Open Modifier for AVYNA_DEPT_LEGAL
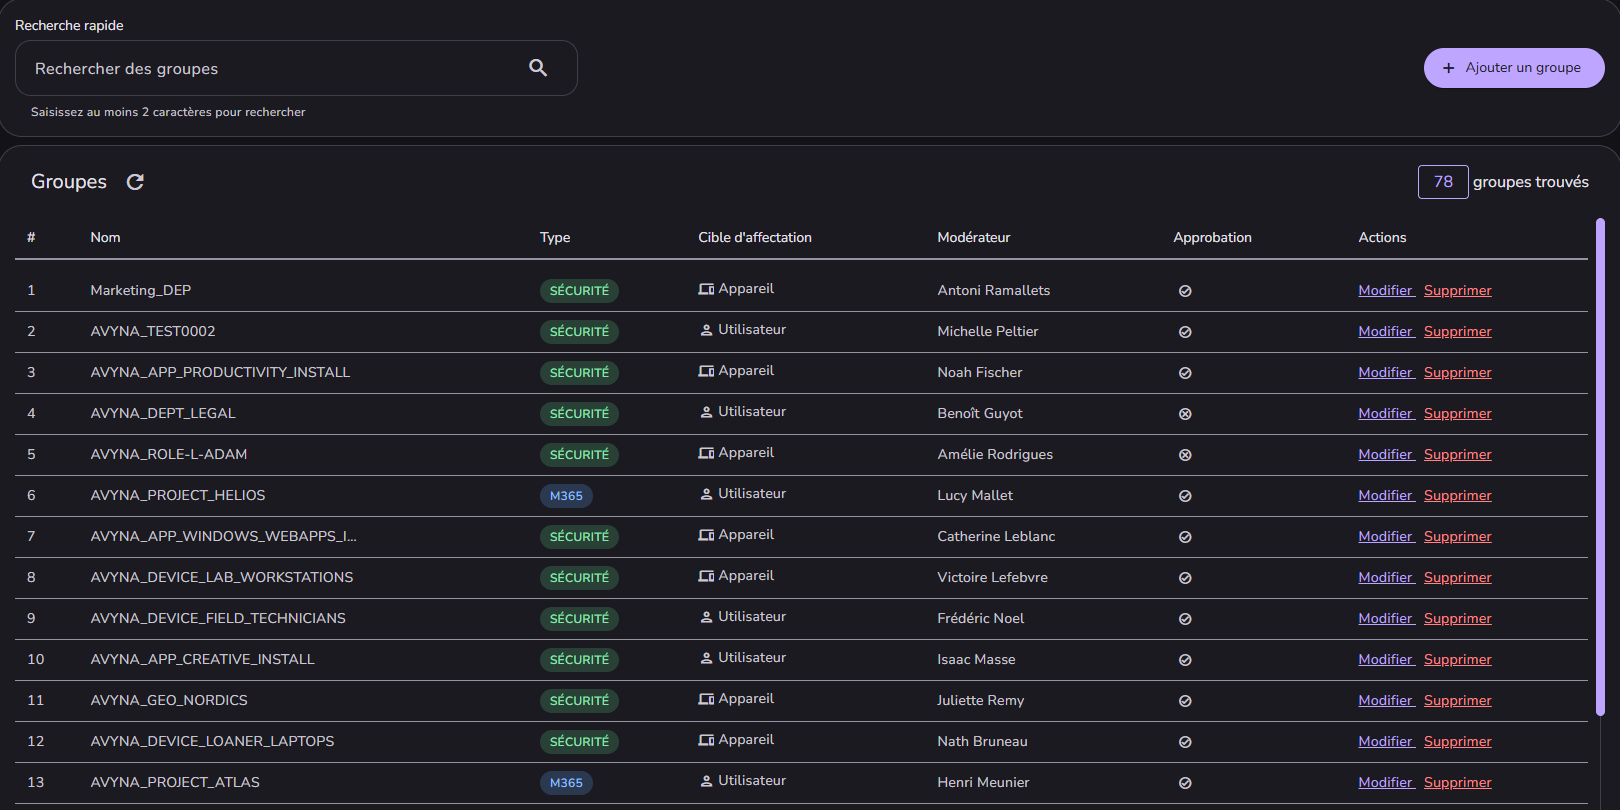 1385,414
